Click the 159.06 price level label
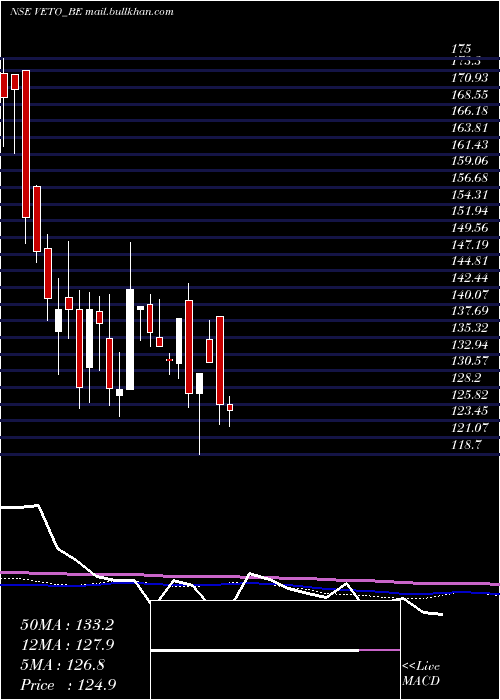This screenshot has width=500, height=700. pyautogui.click(x=470, y=161)
